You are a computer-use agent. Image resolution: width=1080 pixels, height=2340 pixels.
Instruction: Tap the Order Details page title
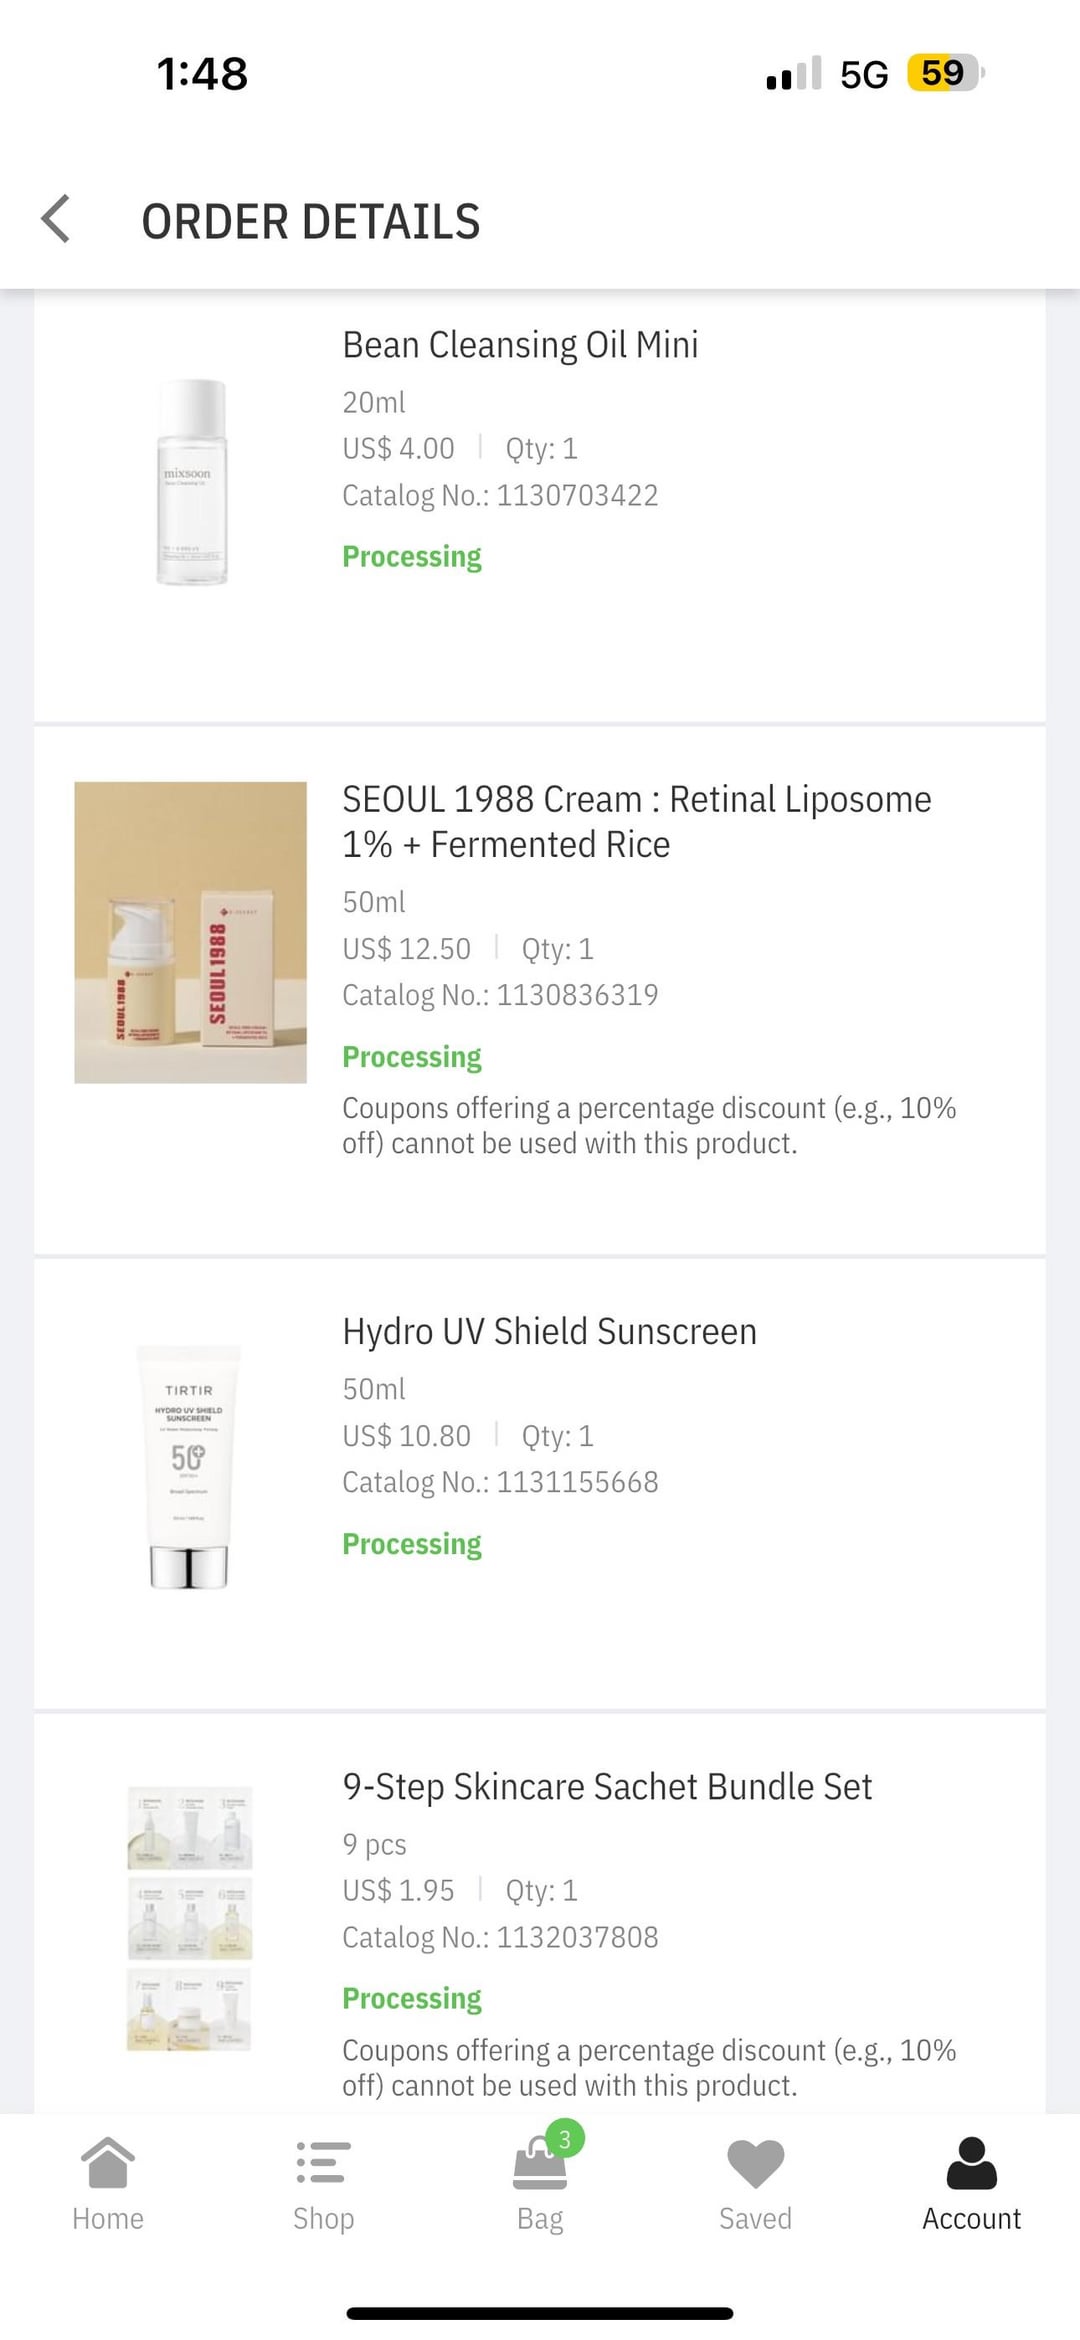coord(311,221)
